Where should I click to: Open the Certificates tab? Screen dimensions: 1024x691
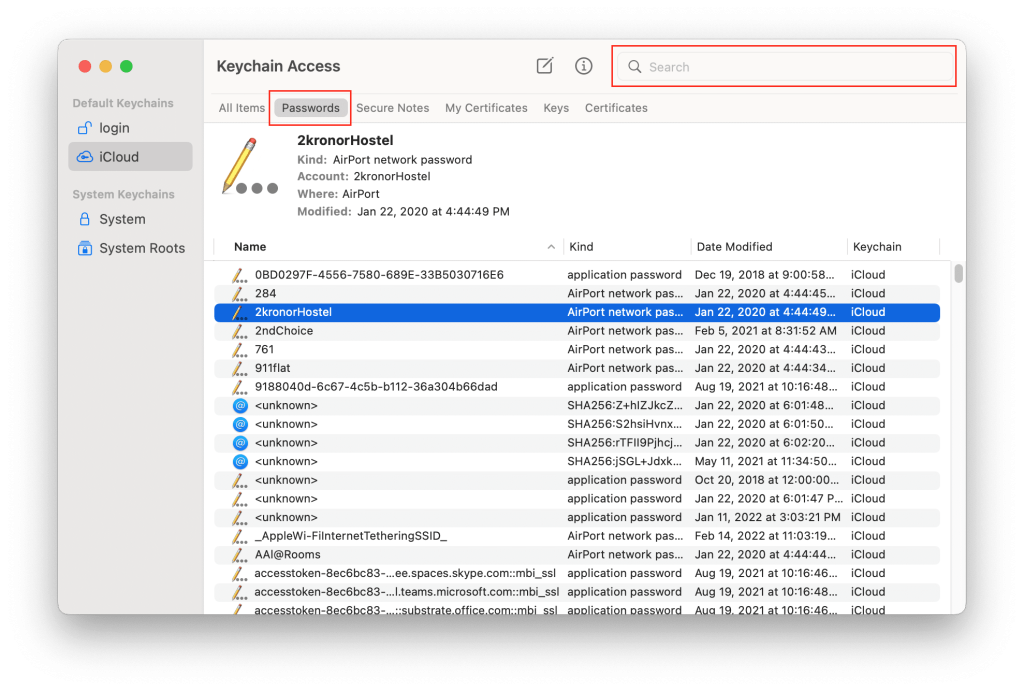616,108
